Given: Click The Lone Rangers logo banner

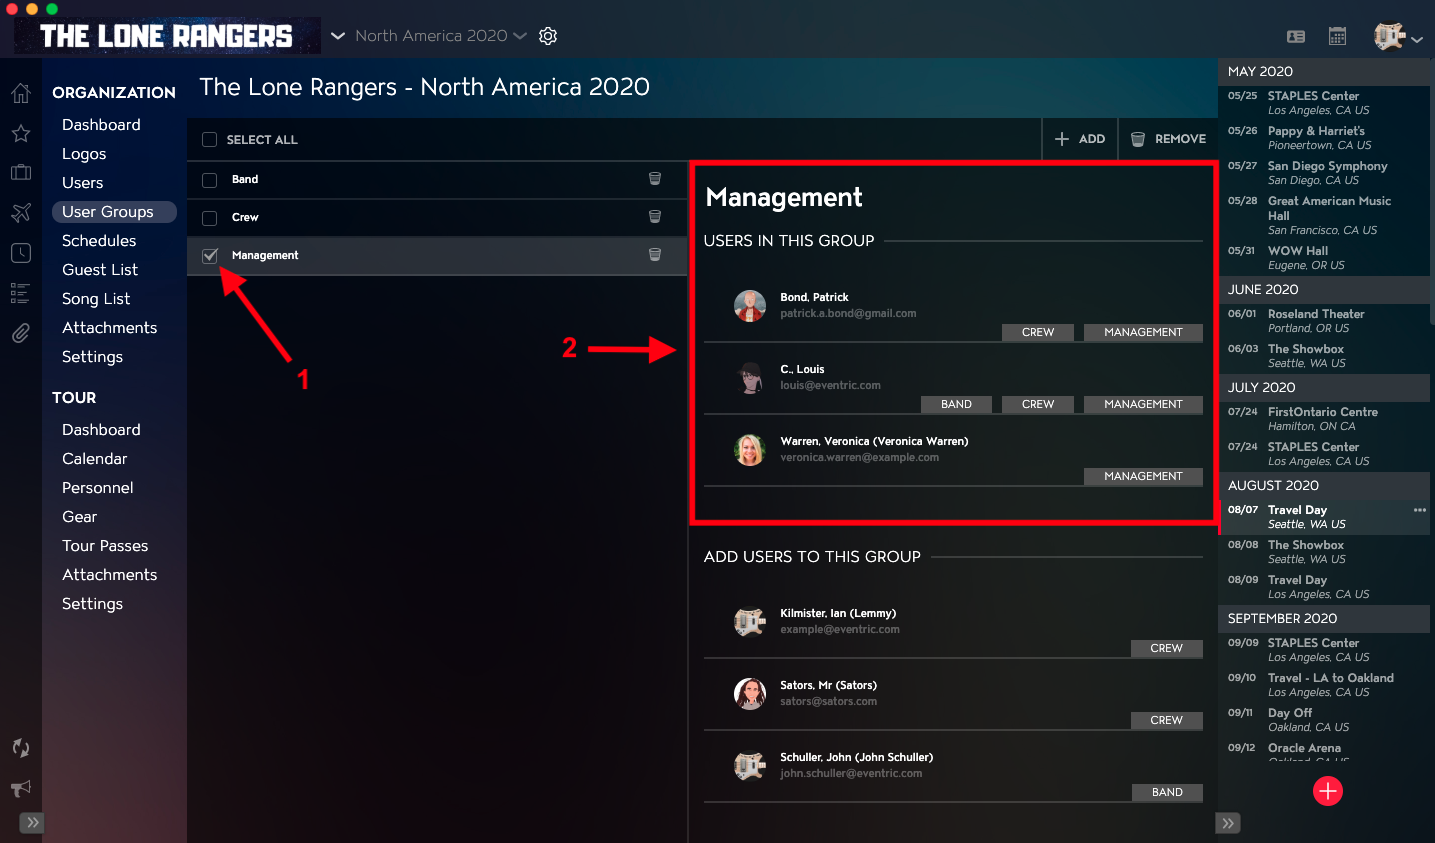Looking at the screenshot, I should pyautogui.click(x=167, y=36).
